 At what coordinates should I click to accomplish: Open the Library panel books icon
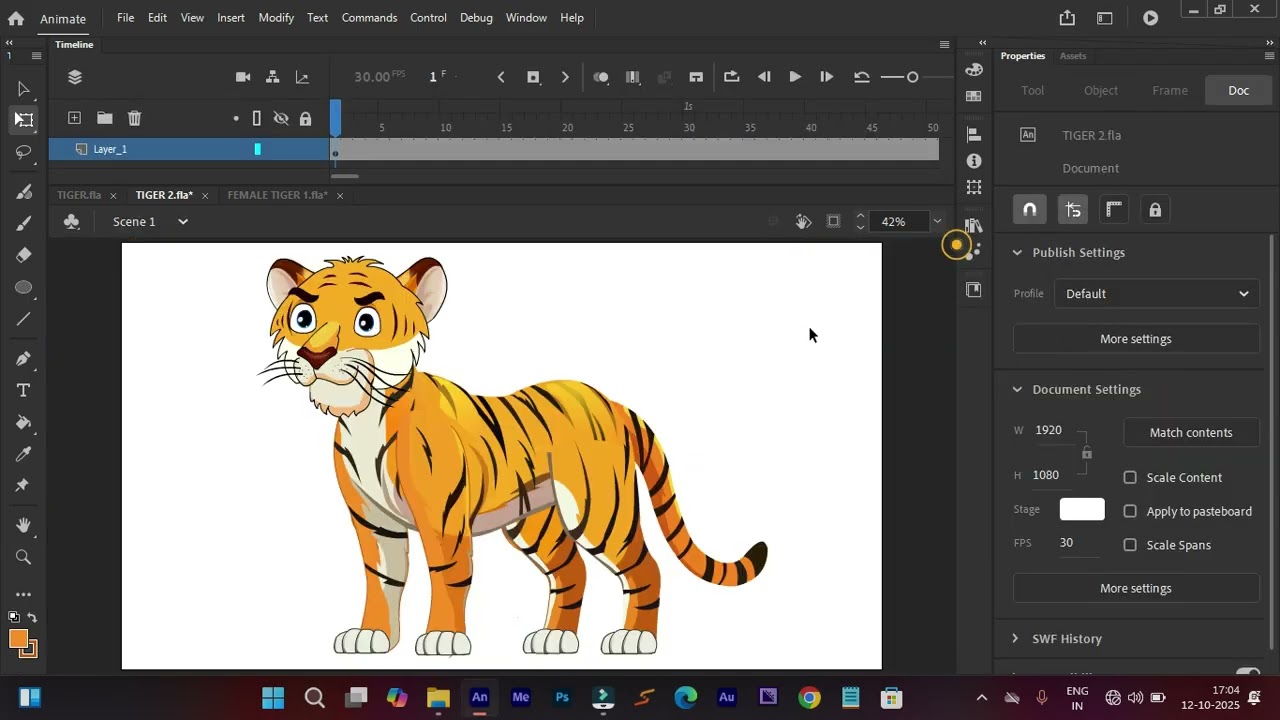[974, 226]
